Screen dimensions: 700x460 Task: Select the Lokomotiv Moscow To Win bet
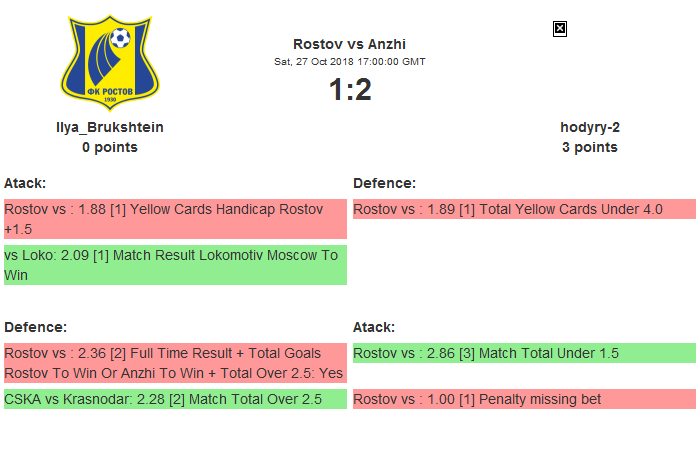[175, 264]
